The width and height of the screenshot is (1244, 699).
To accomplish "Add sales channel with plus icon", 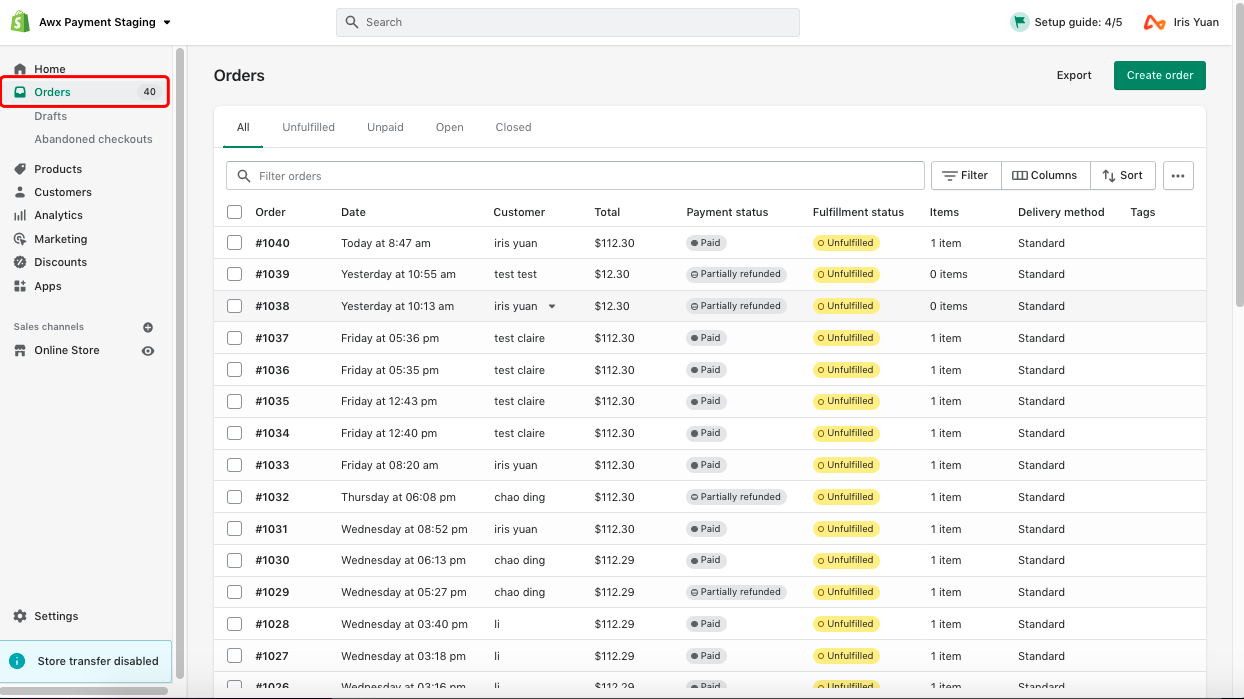I will pyautogui.click(x=148, y=327).
